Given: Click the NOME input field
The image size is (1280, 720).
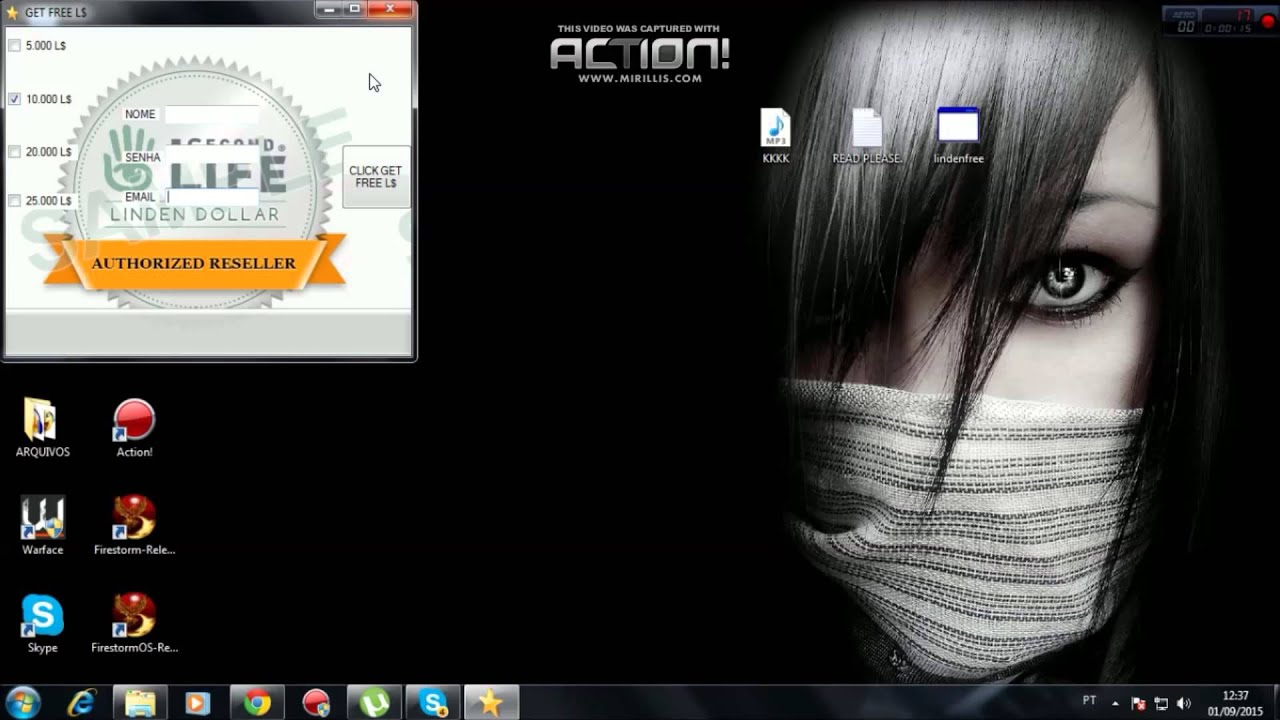Looking at the screenshot, I should pyautogui.click(x=212, y=114).
